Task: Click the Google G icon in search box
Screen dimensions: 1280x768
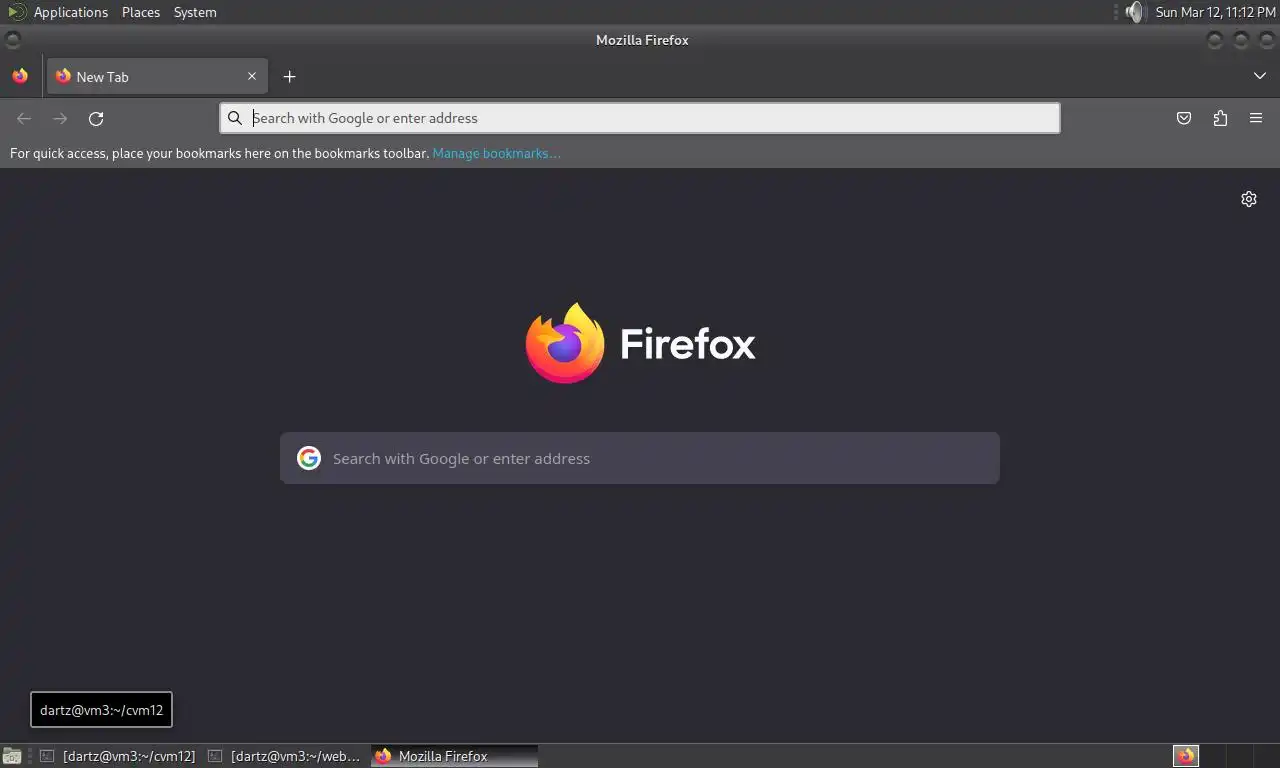Action: pos(309,458)
